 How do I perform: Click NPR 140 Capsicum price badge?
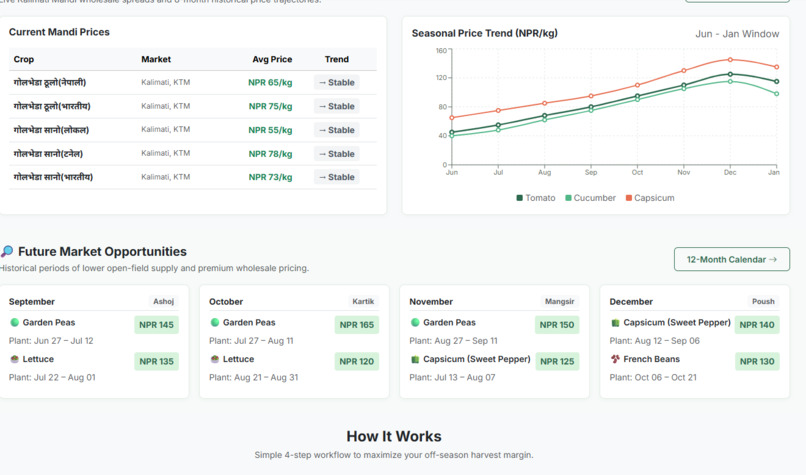tap(757, 325)
